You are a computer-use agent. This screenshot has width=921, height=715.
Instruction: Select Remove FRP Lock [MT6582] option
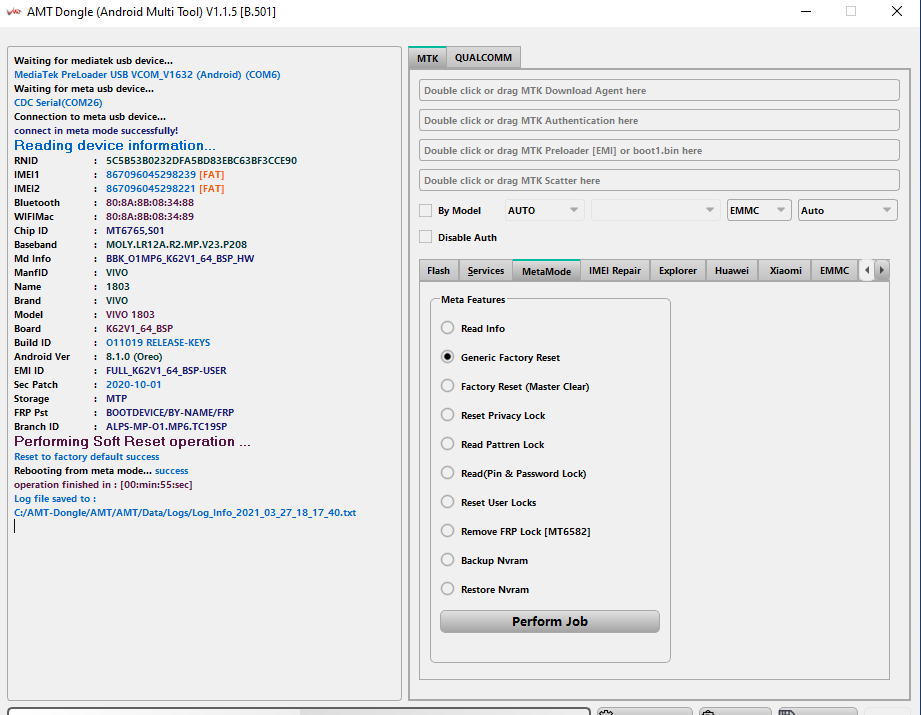[447, 531]
